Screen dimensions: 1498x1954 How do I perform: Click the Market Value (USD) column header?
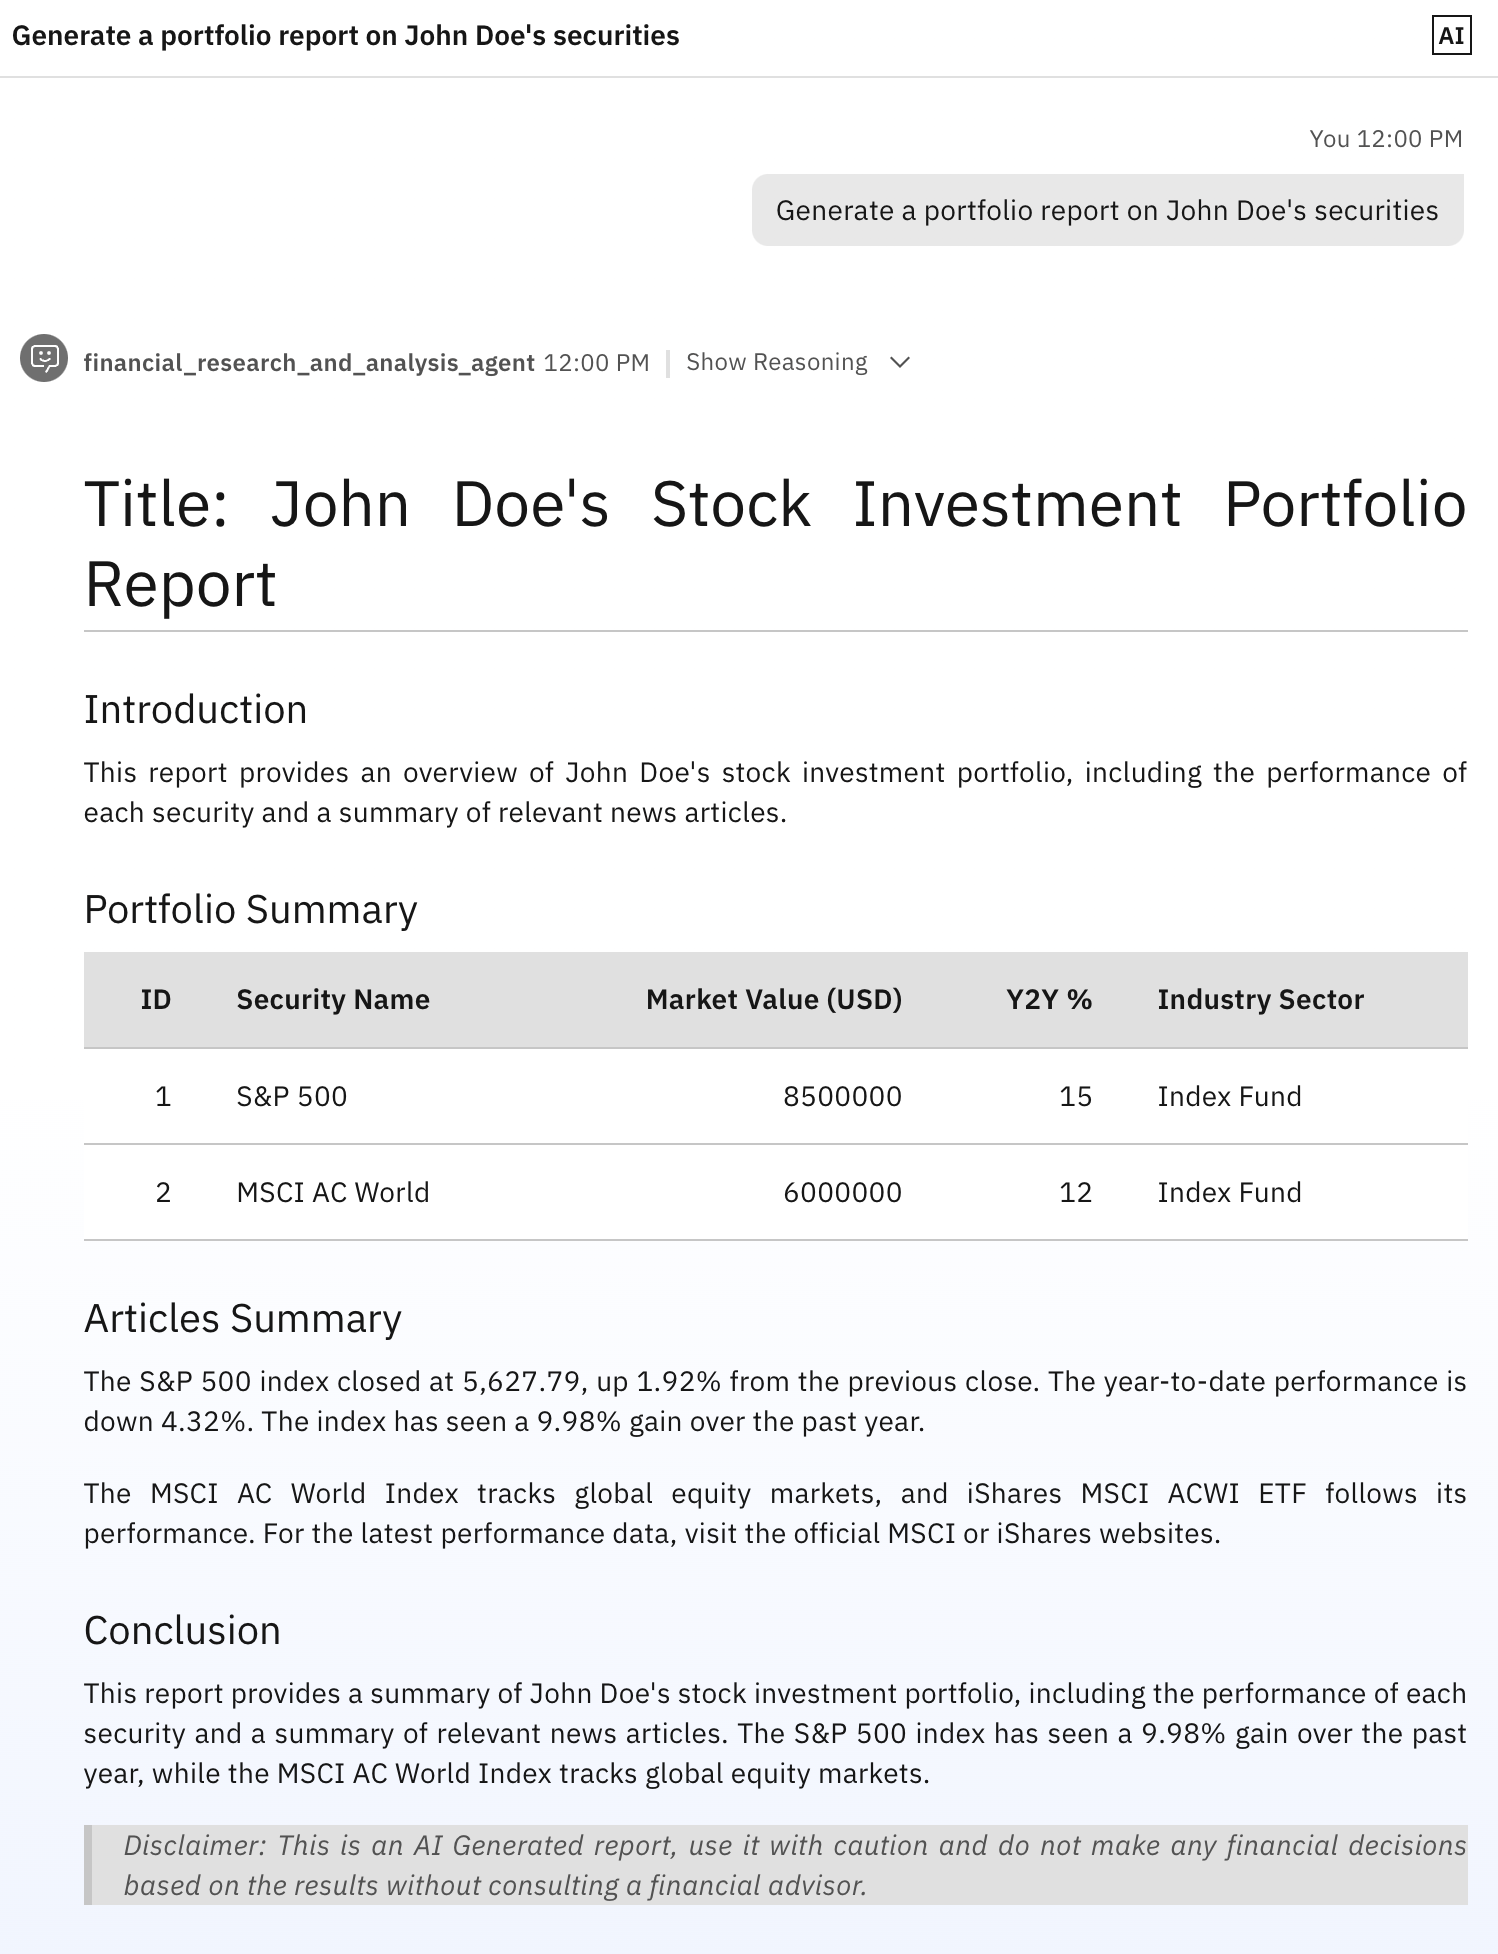pos(774,999)
